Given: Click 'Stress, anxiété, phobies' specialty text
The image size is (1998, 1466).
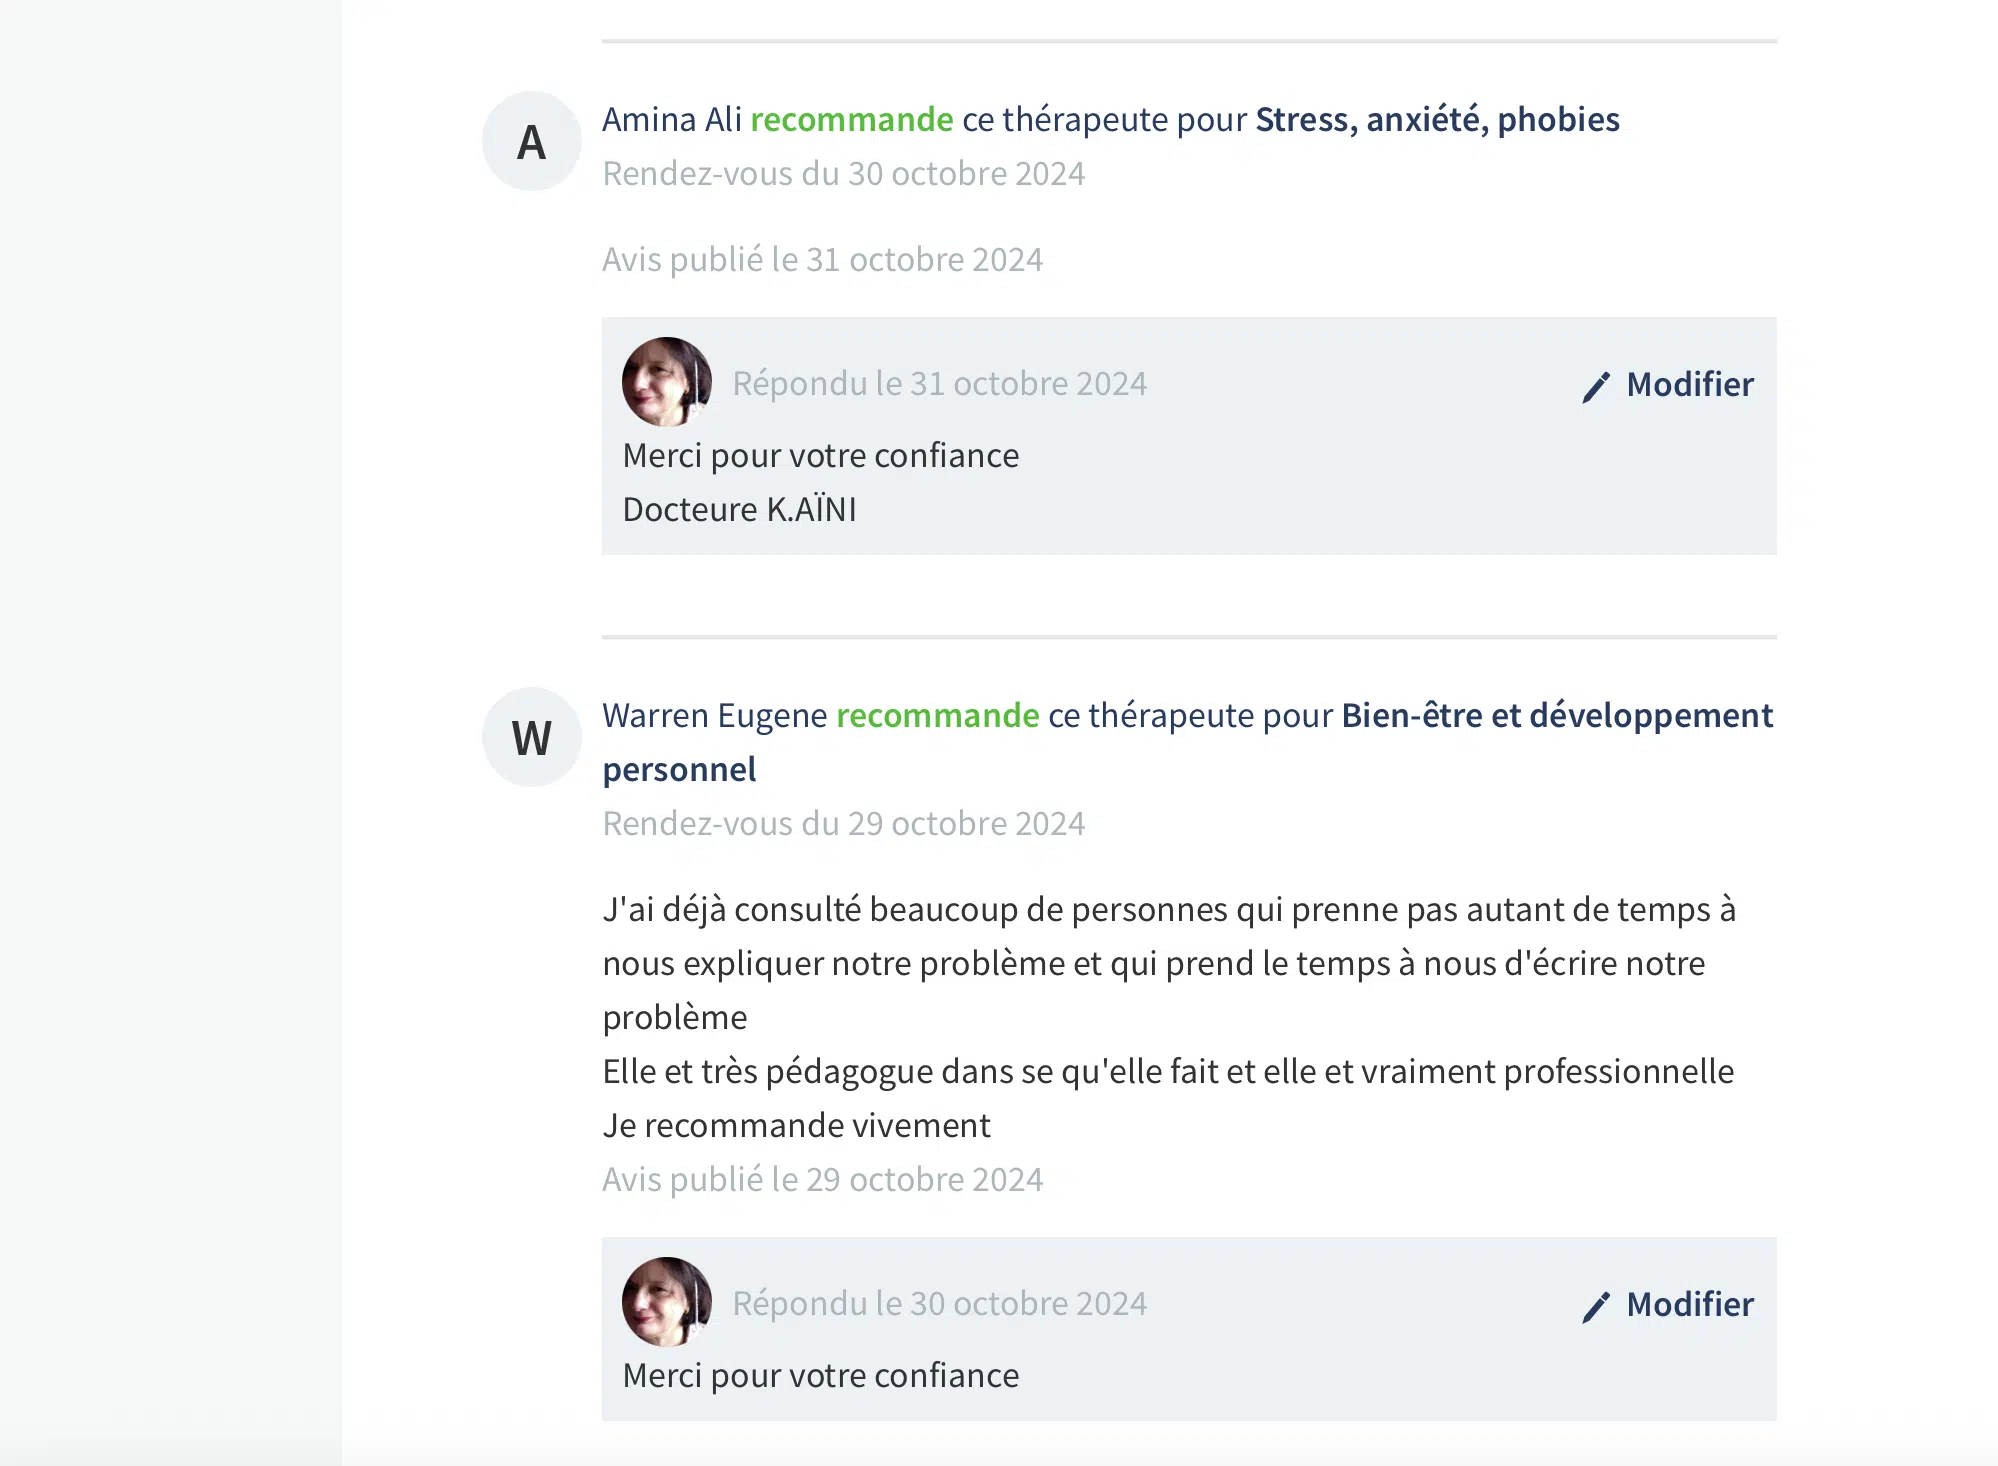Looking at the screenshot, I should tap(1436, 120).
